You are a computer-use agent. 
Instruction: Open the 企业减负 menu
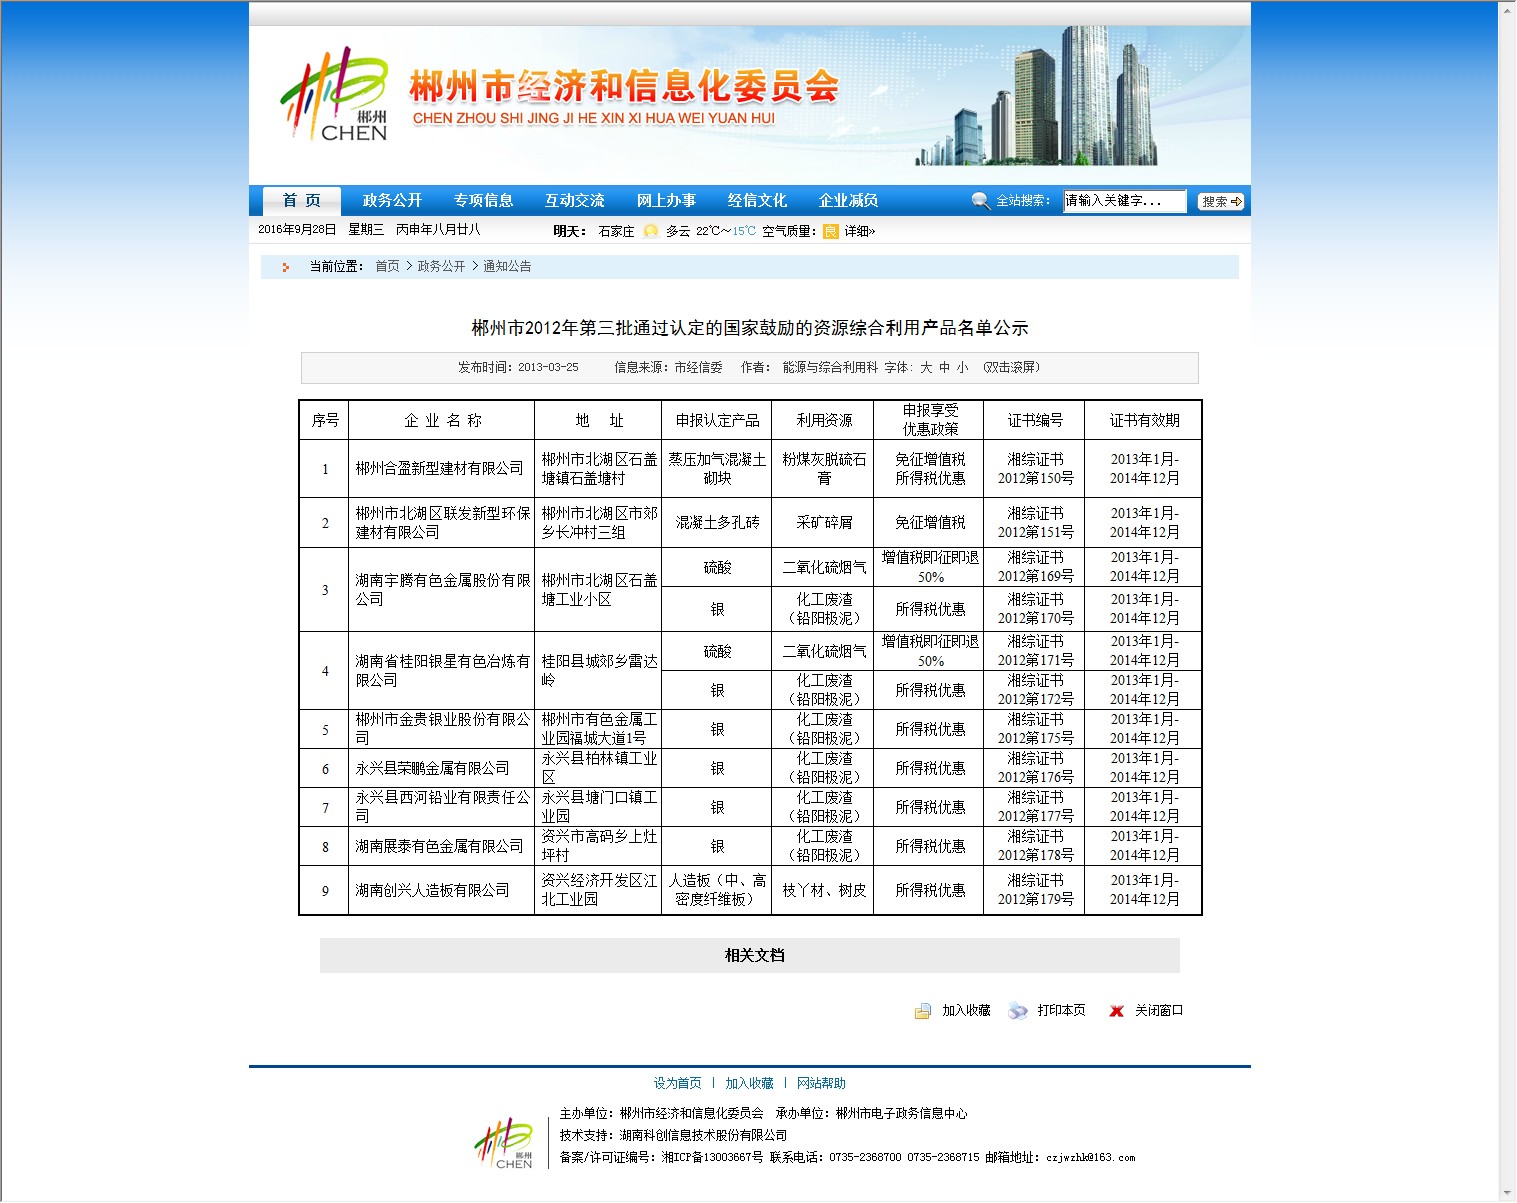tap(849, 201)
